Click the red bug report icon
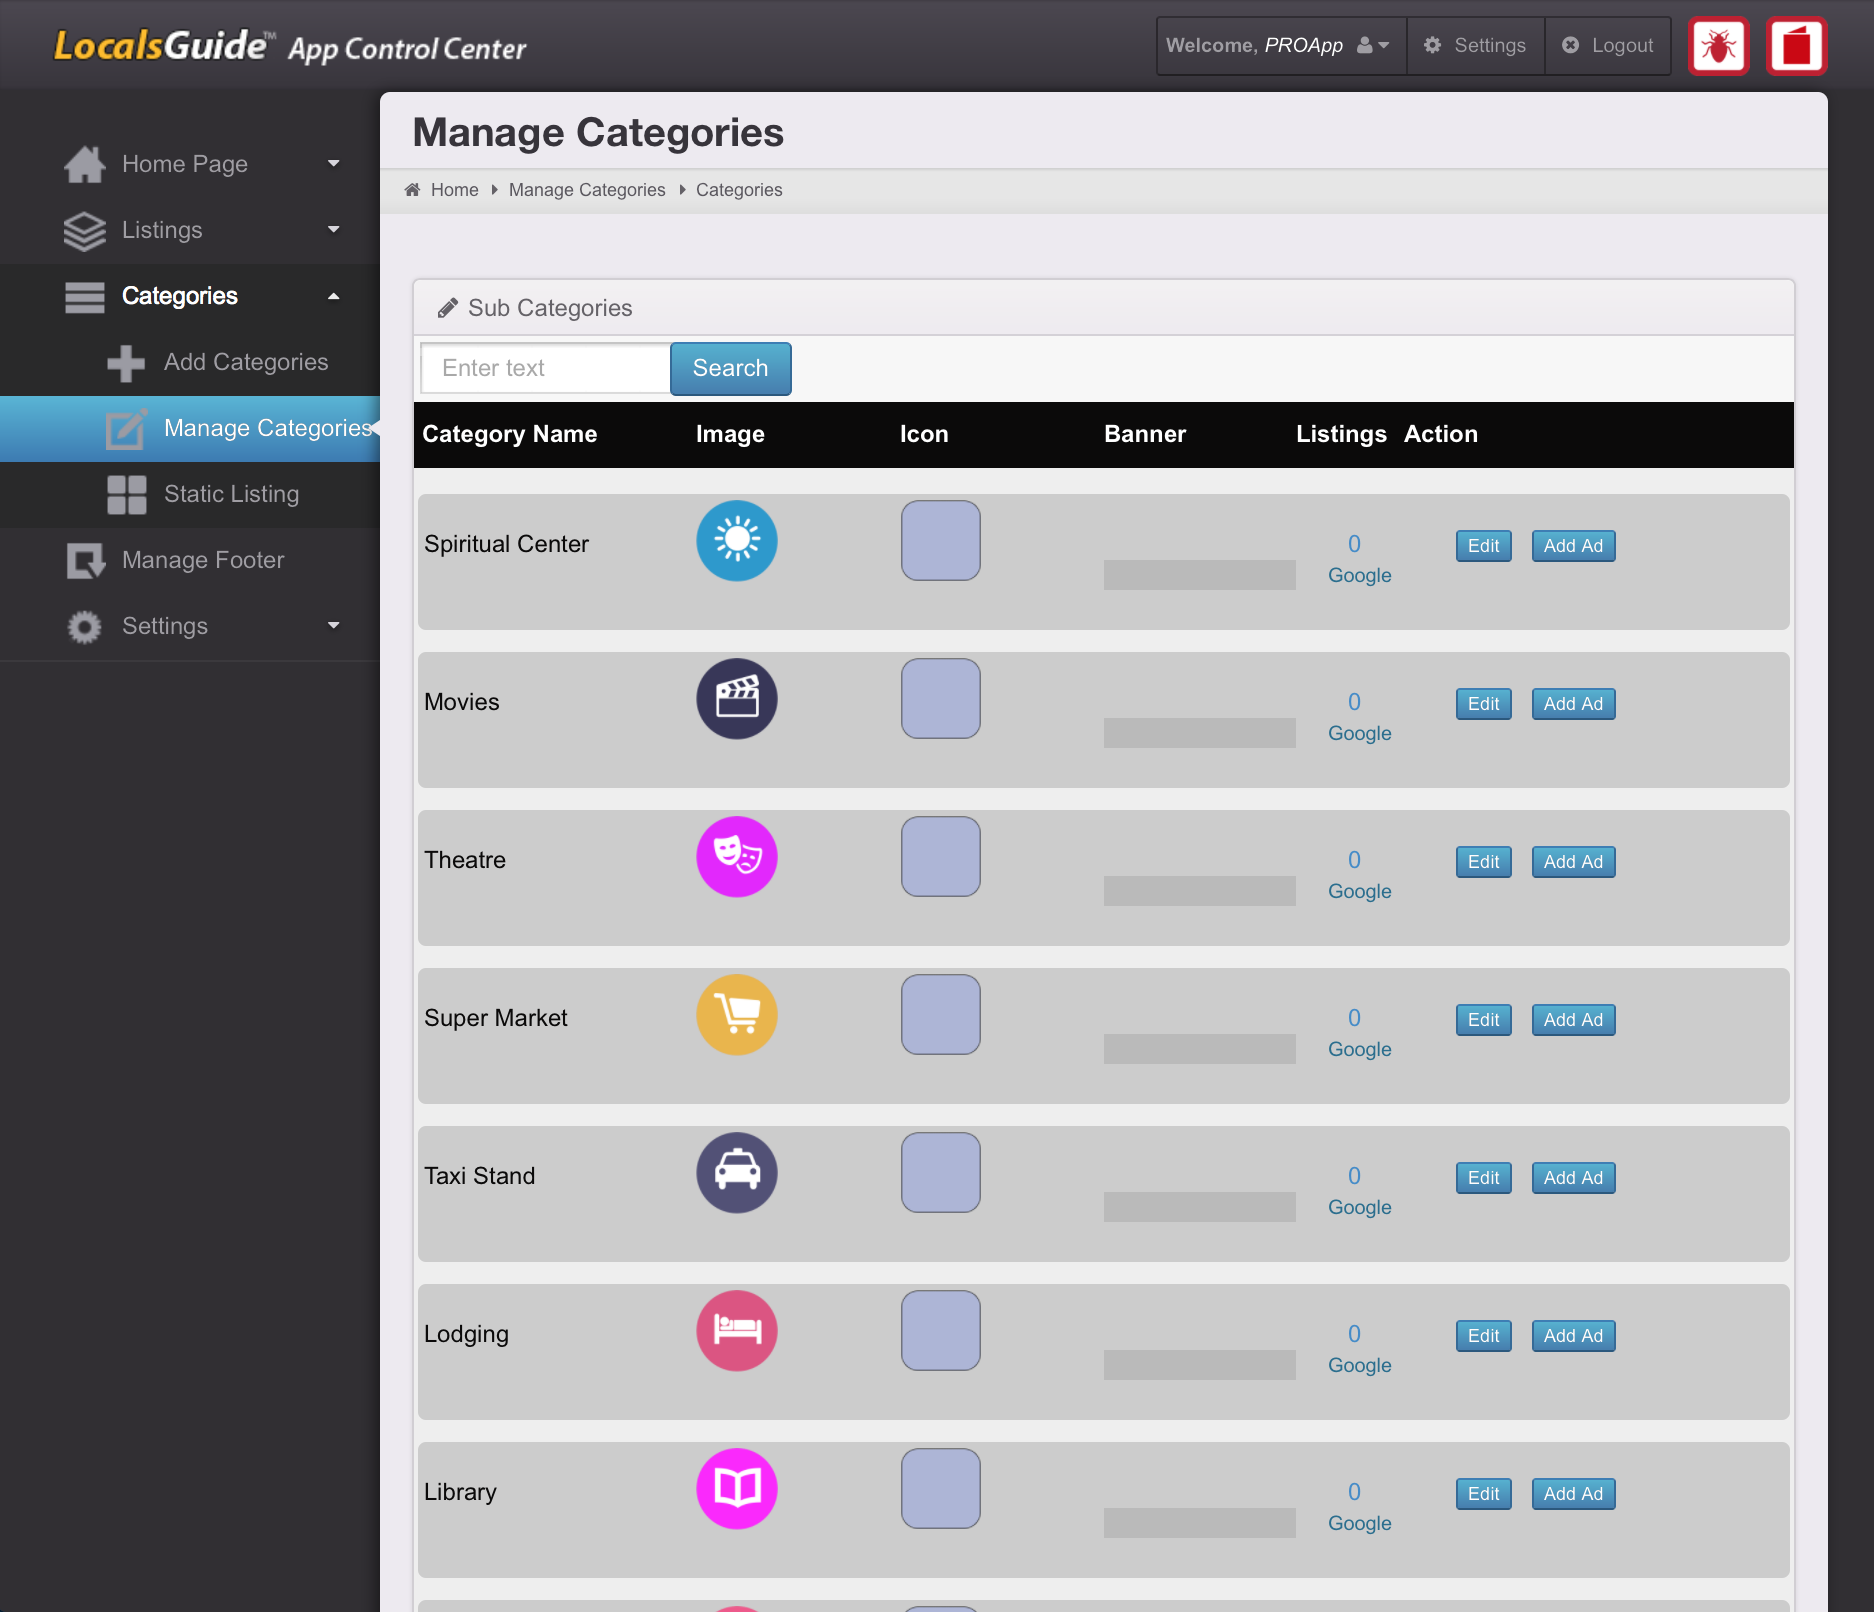 (1718, 46)
